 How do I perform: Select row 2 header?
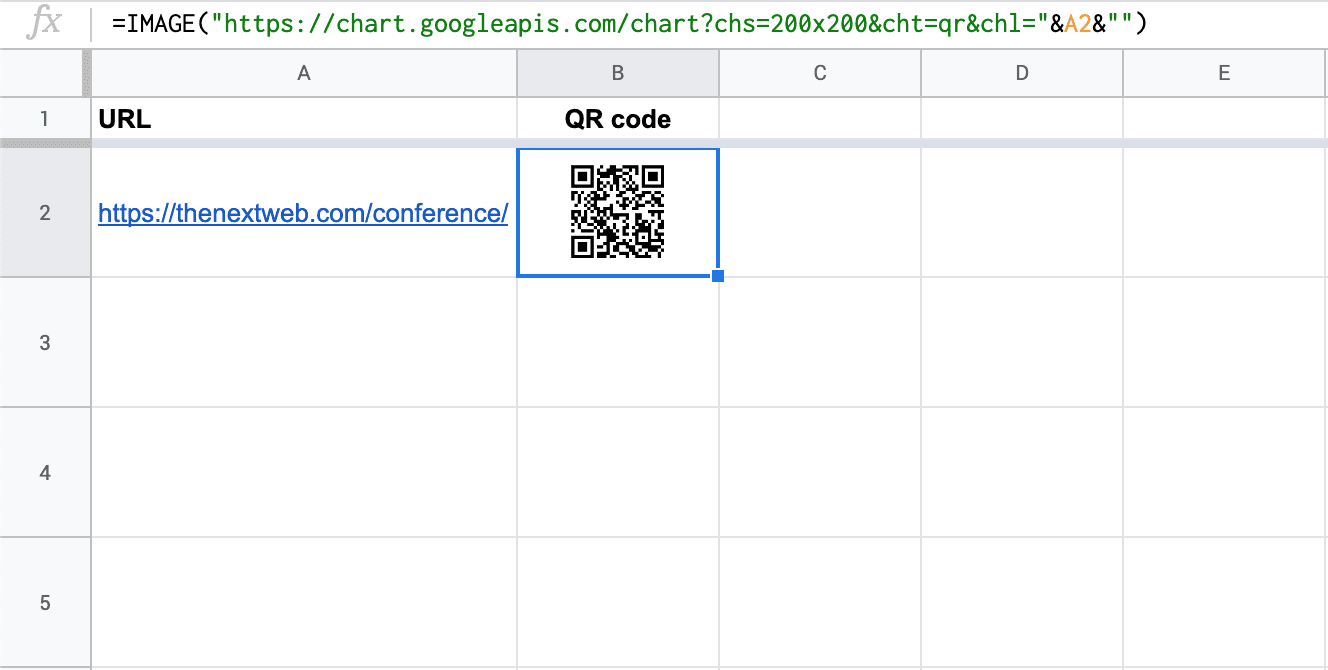point(45,213)
